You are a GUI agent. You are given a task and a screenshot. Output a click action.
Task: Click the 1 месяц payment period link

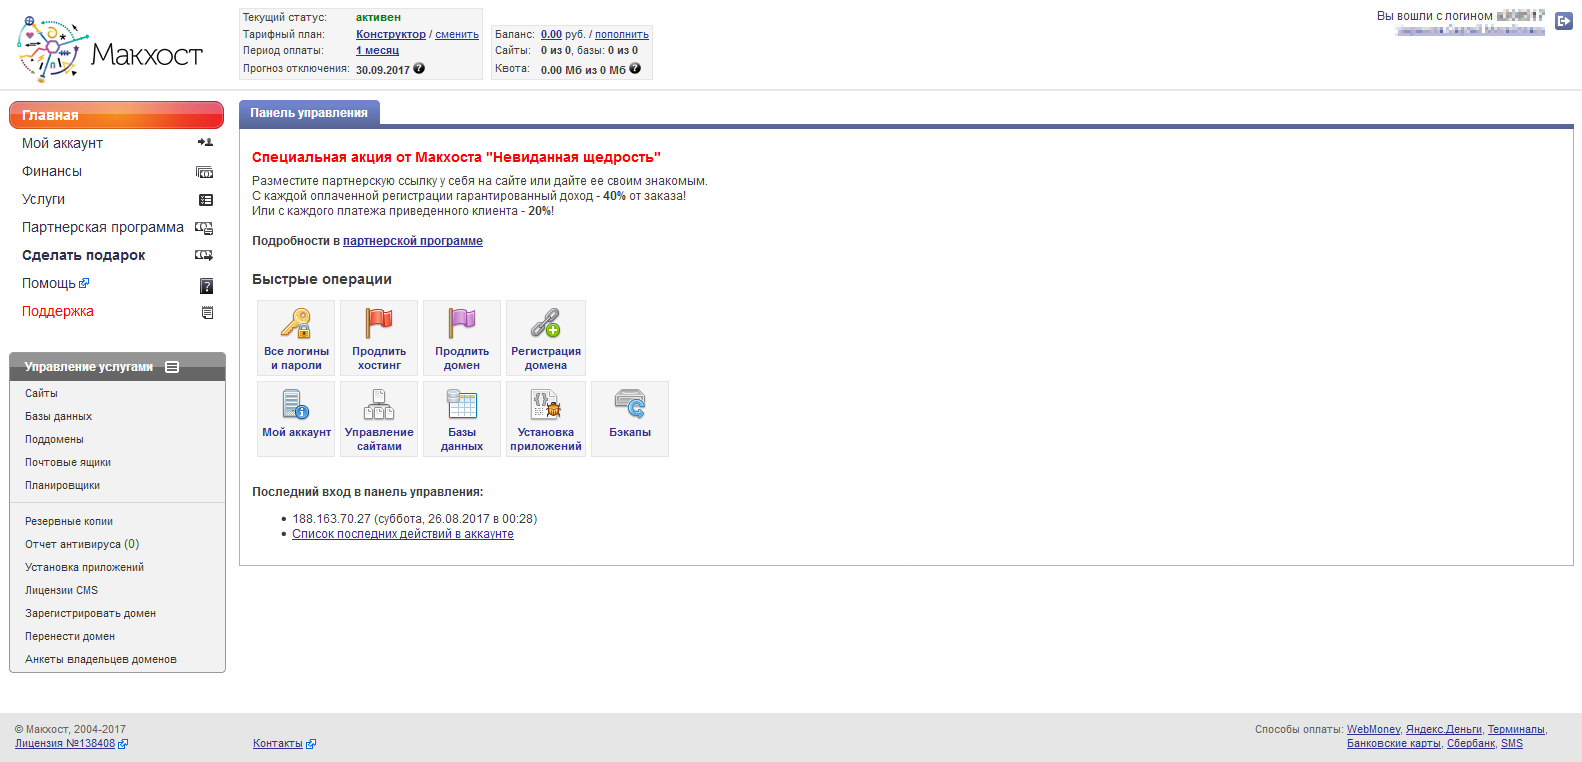[x=377, y=50]
